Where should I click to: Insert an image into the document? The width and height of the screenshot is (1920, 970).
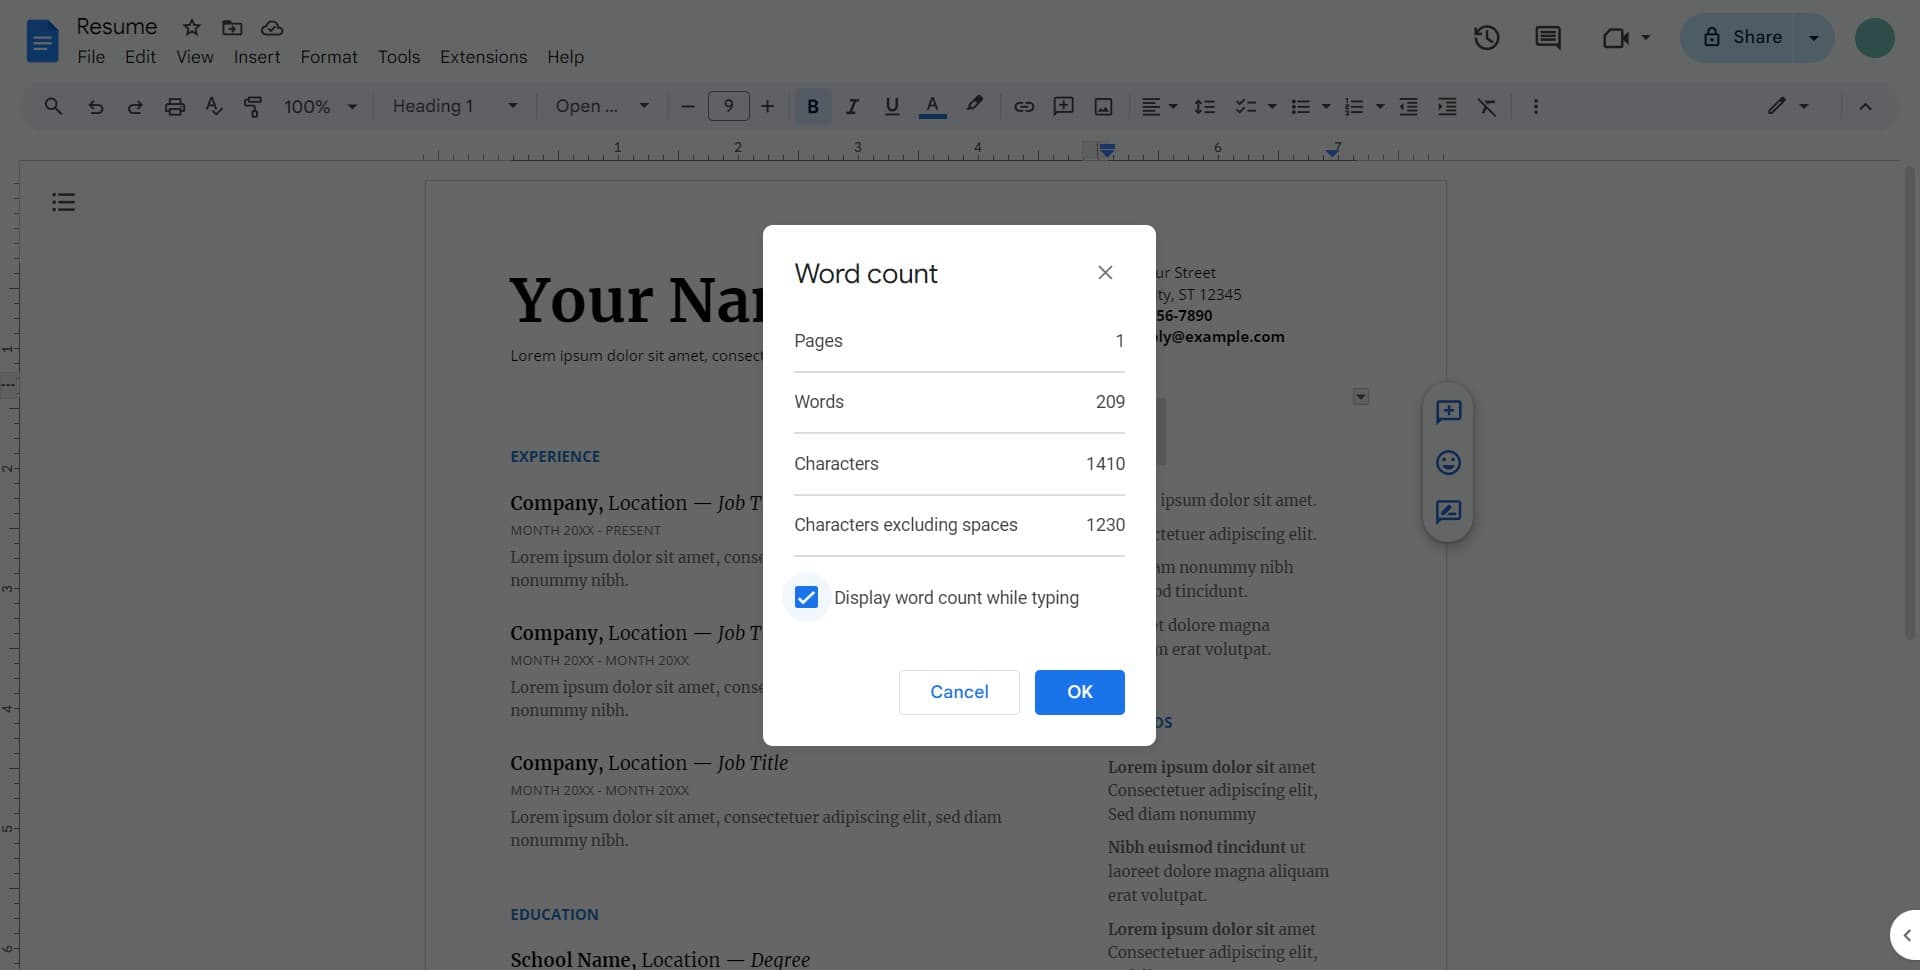1103,106
